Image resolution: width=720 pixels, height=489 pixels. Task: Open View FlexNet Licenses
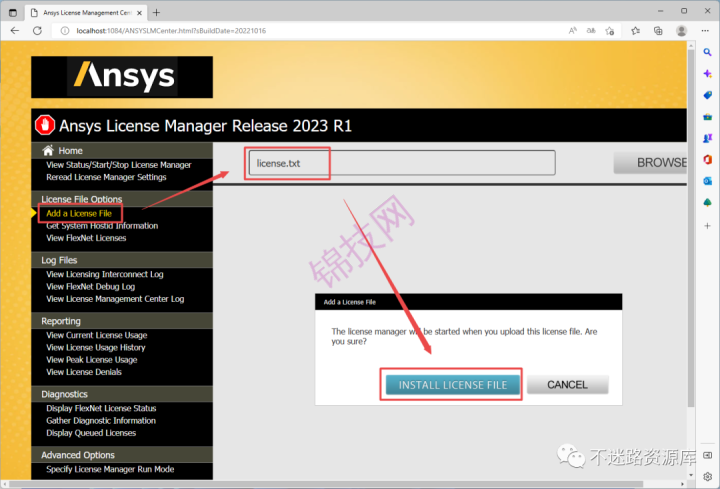[86, 238]
